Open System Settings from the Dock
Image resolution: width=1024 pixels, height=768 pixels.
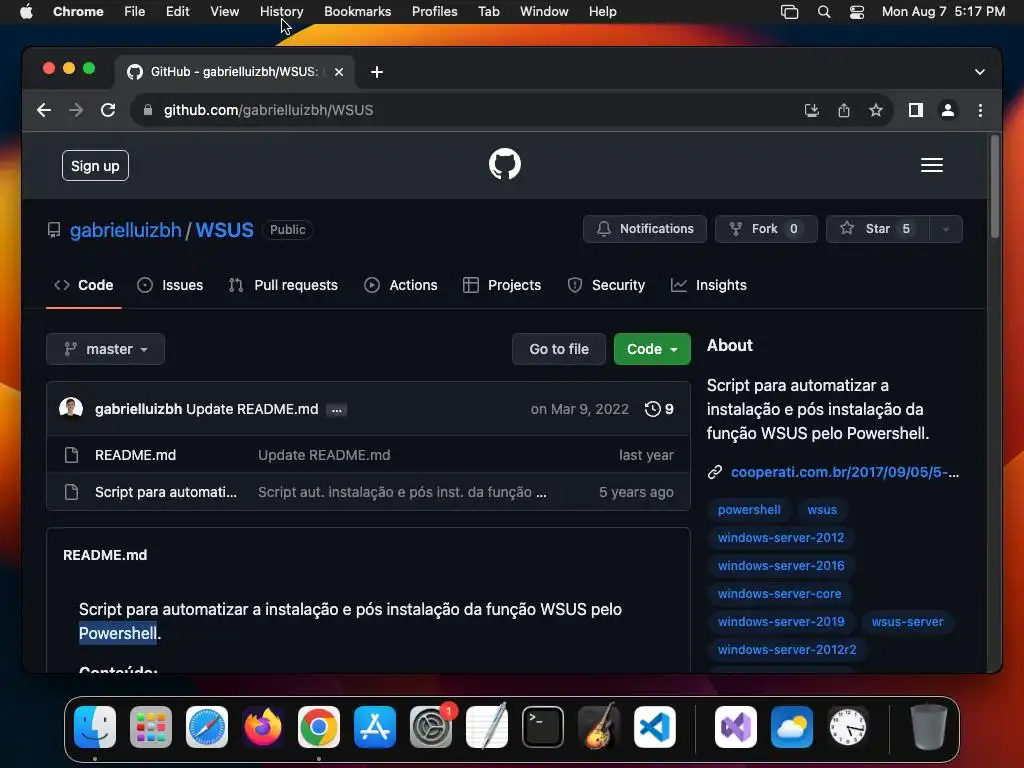[x=431, y=726]
